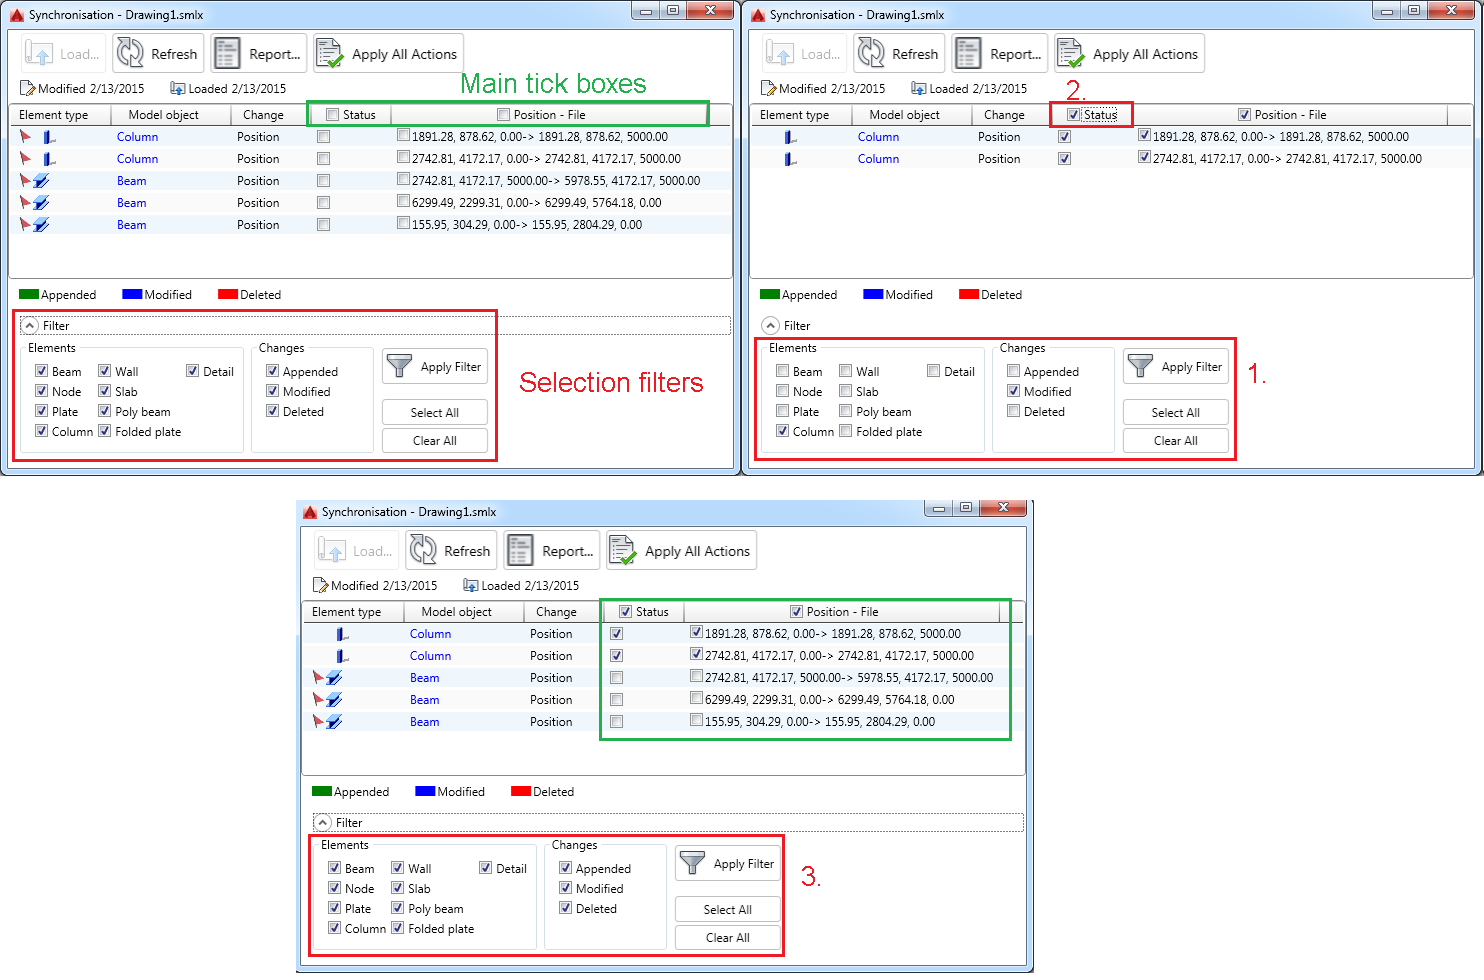Uncheck Modified changes filter in top-right window

(1014, 391)
